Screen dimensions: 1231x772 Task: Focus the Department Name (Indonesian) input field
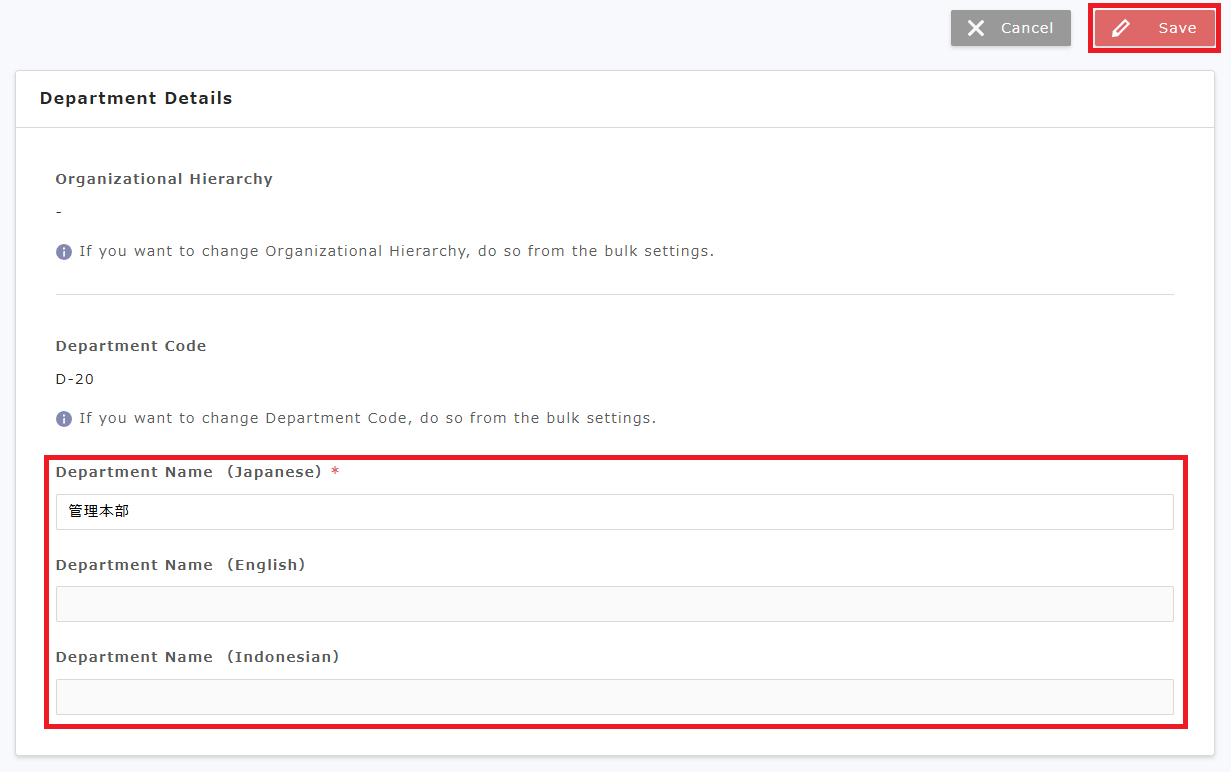[614, 697]
